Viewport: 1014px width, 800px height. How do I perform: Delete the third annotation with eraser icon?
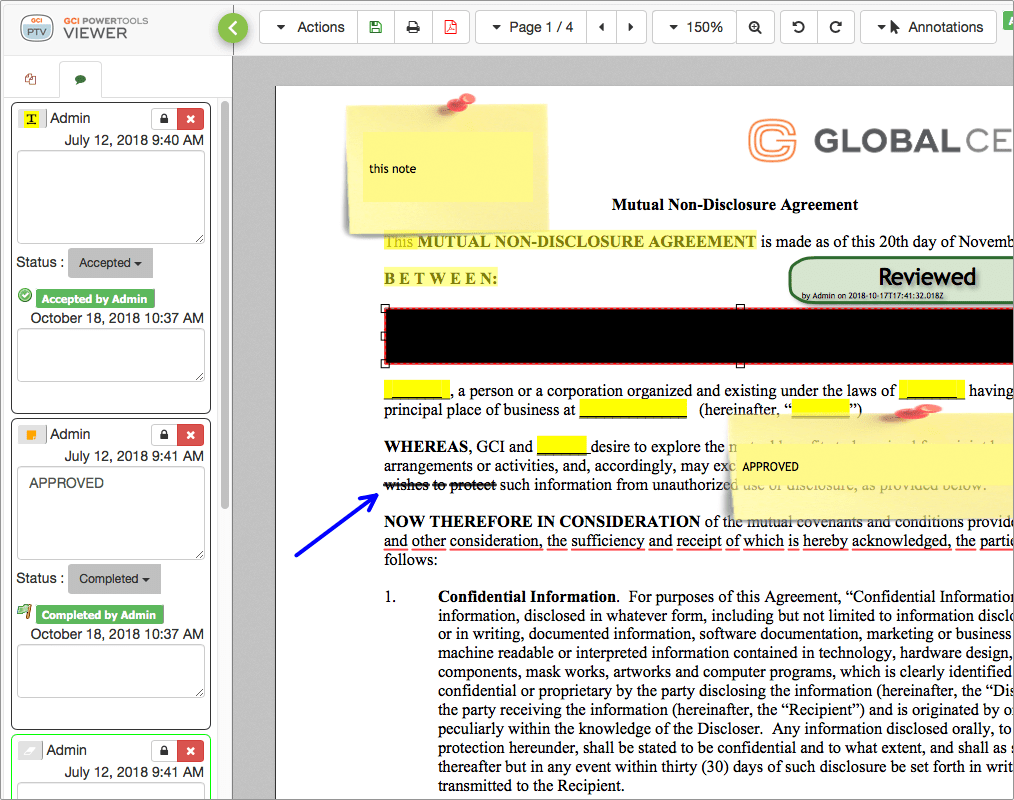point(191,751)
